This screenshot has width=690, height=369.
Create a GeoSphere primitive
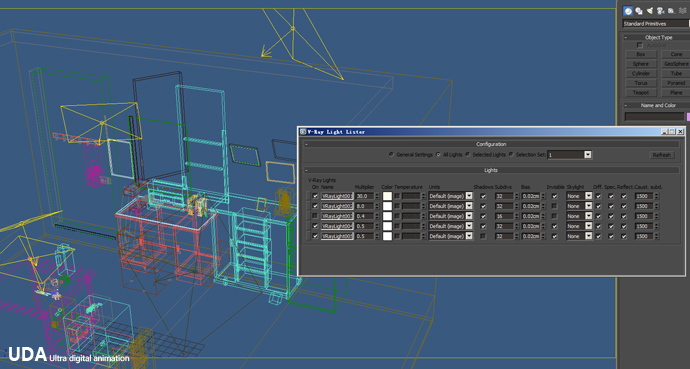point(676,64)
